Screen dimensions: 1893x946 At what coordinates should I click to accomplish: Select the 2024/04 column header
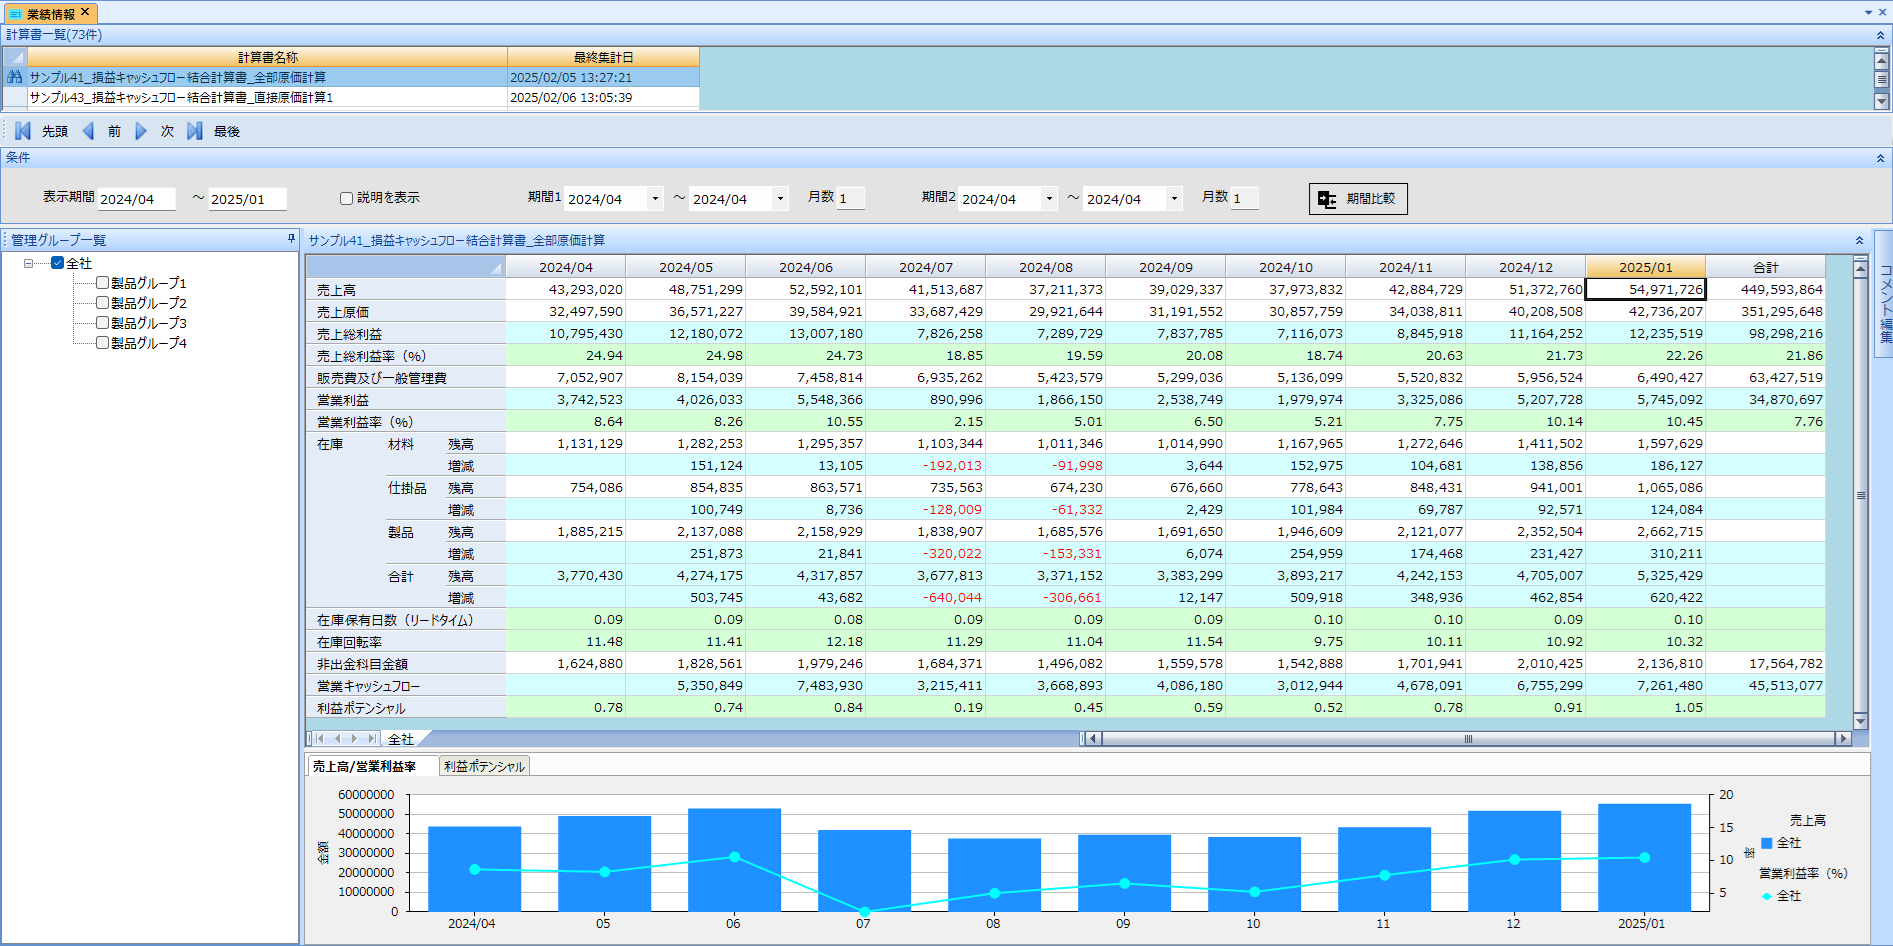click(565, 267)
